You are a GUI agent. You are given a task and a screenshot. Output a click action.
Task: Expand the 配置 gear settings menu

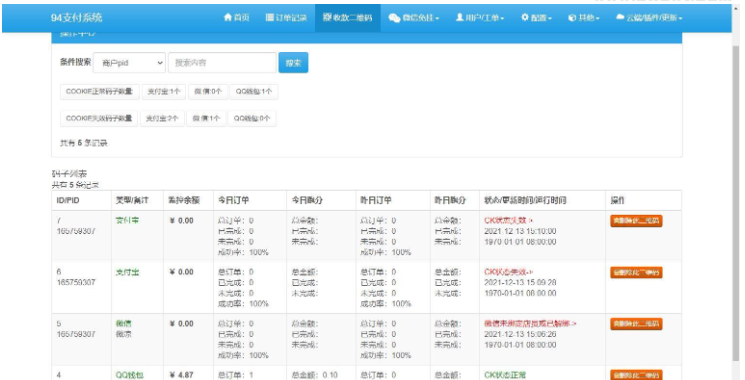(536, 18)
